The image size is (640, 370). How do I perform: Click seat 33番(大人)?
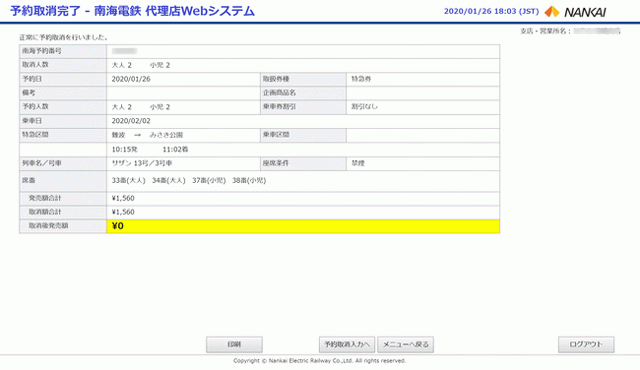point(129,180)
